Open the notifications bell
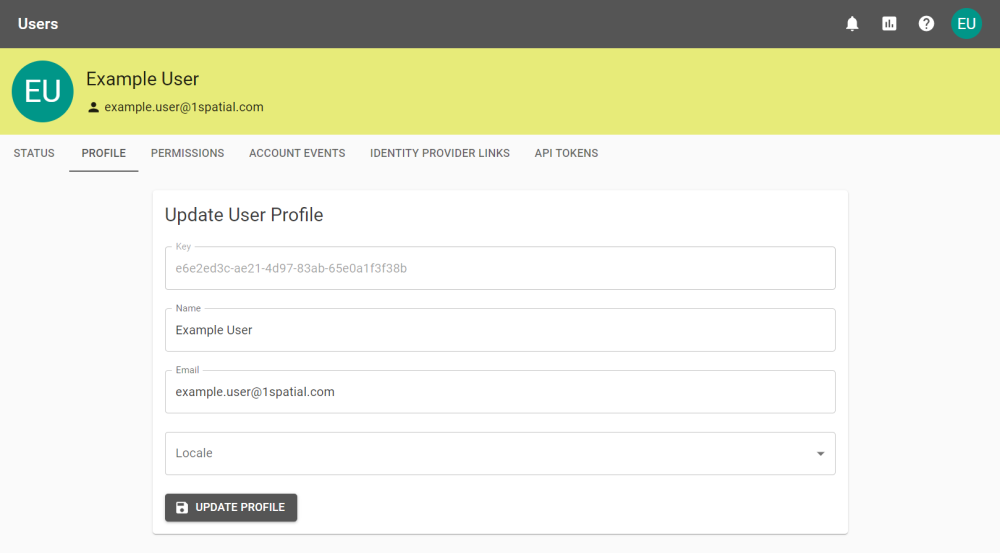Image resolution: width=1000 pixels, height=553 pixels. tap(852, 24)
